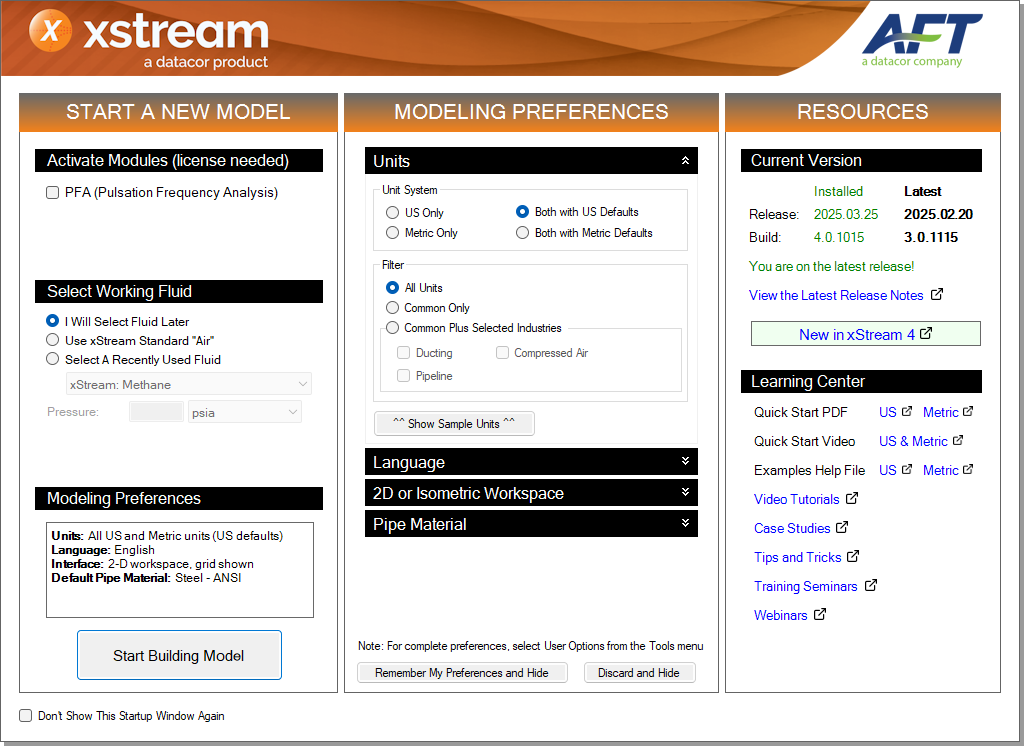
Task: Choose Both with US Defaults
Action: 522,212
